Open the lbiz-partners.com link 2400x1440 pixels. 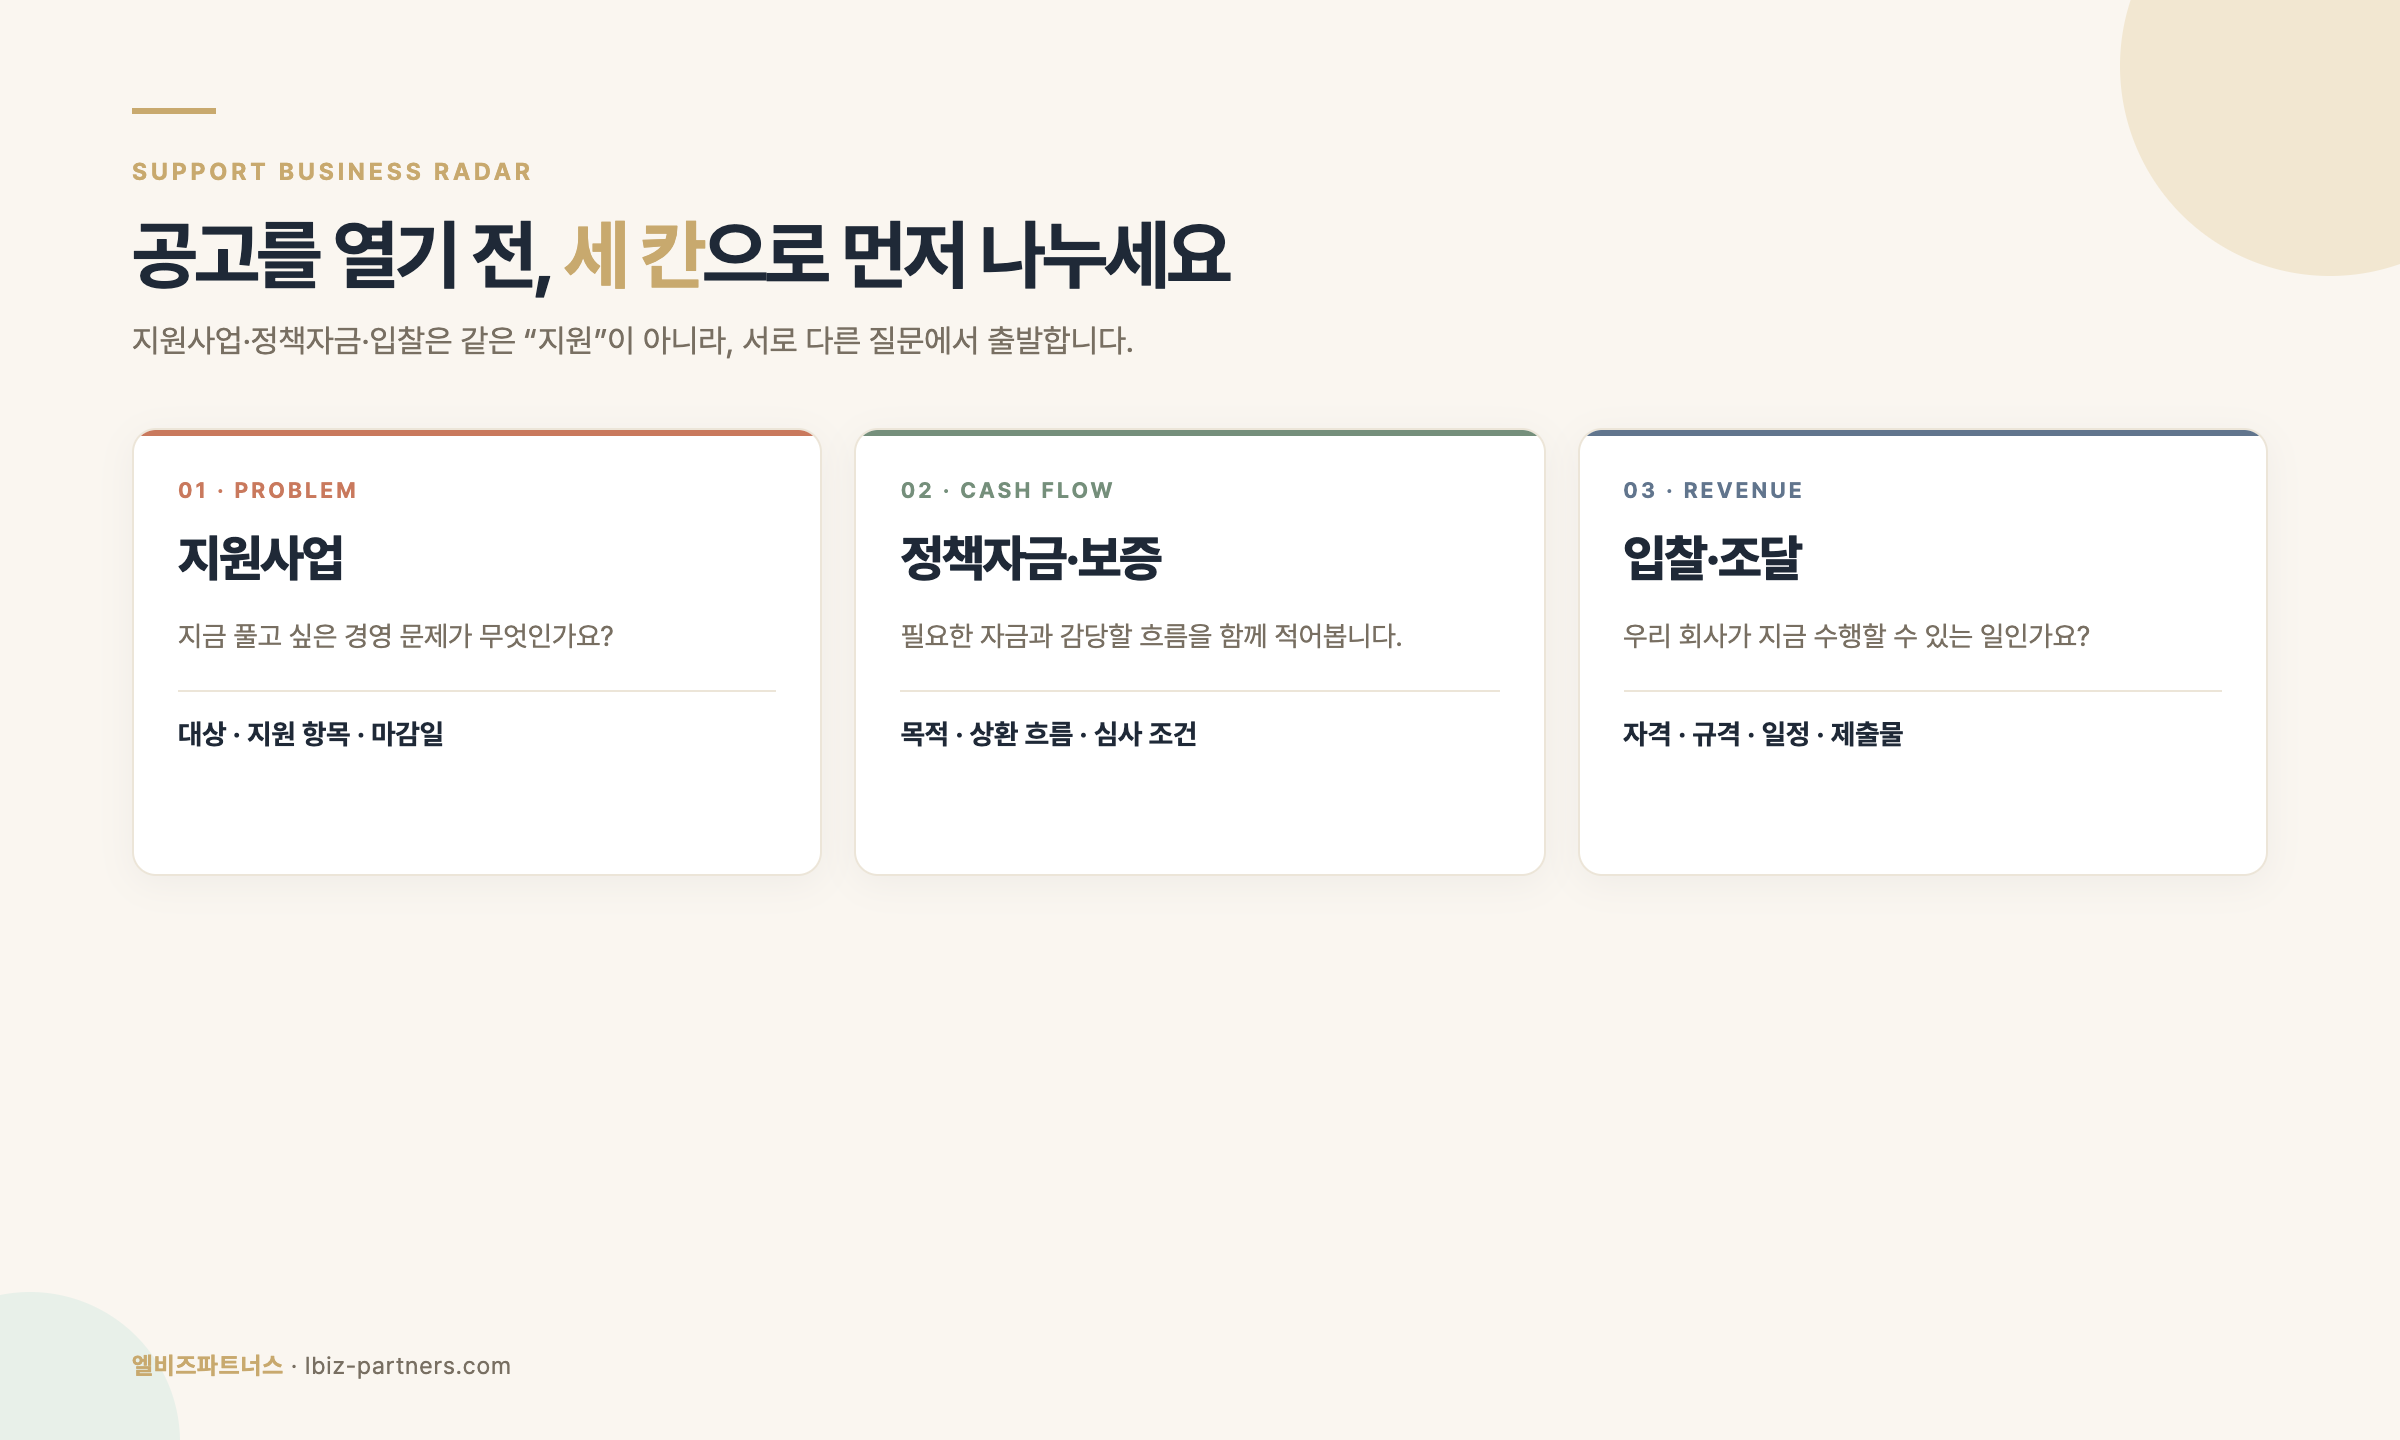(408, 1366)
